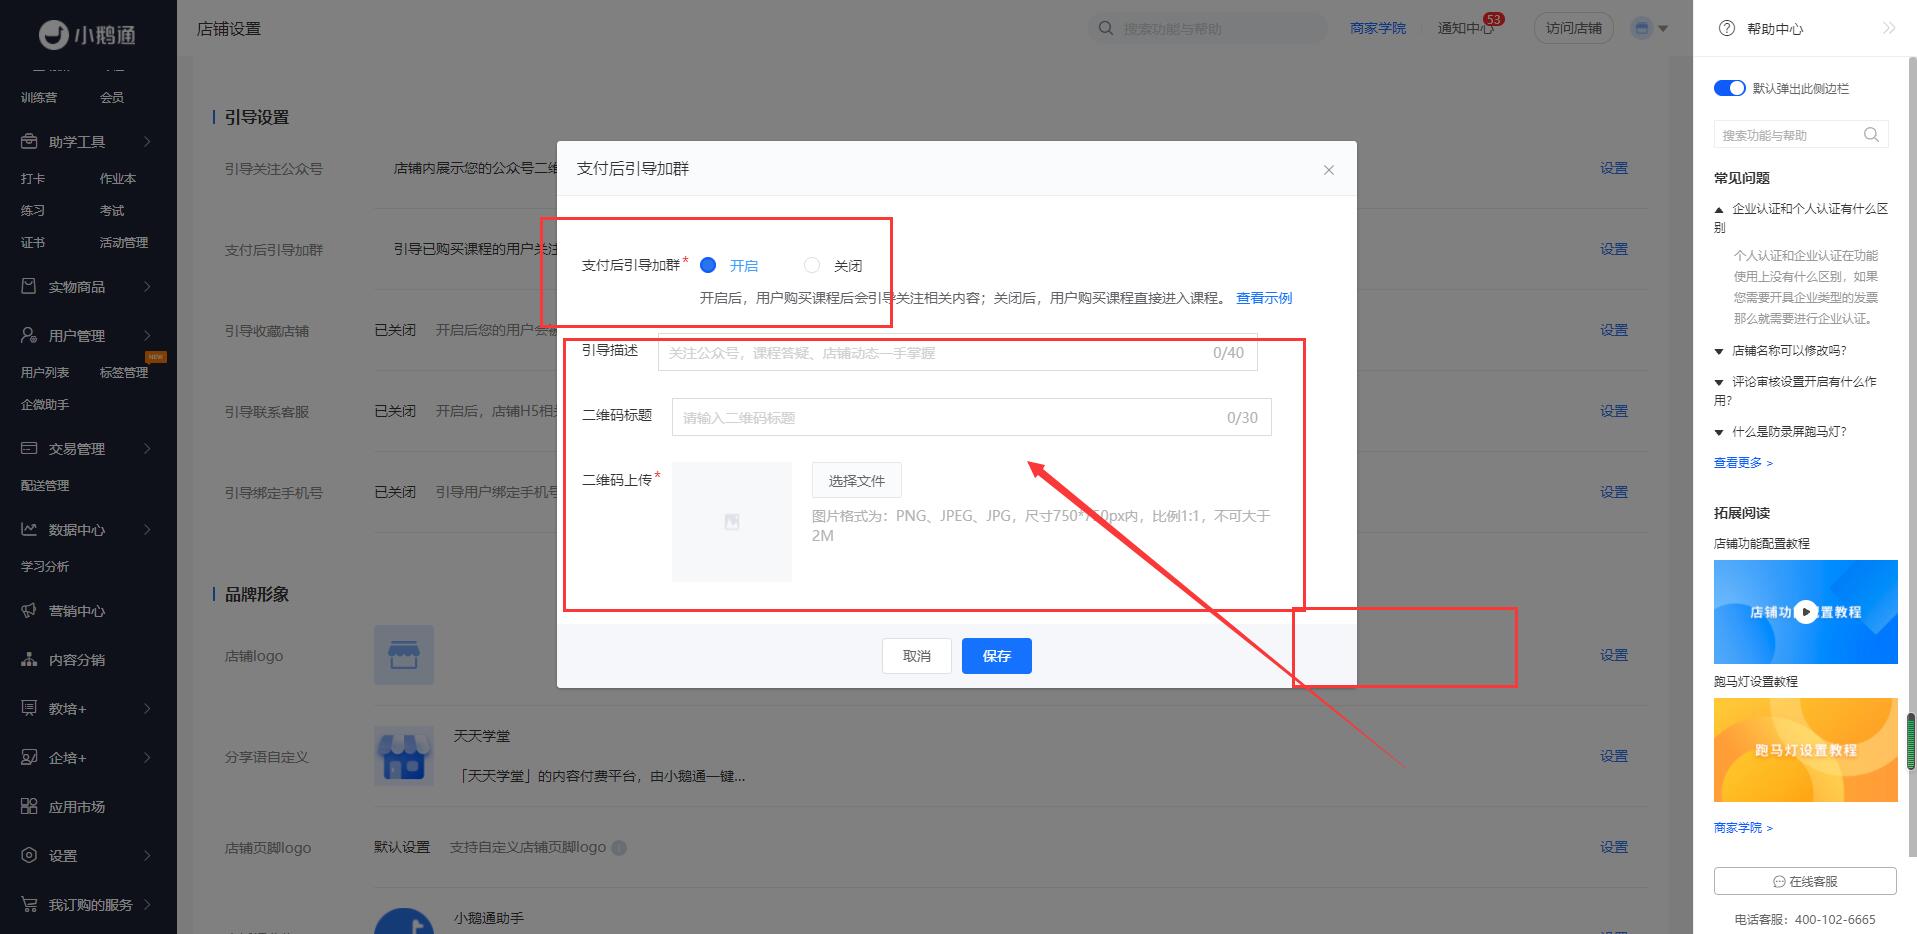Screen dimensions: 1917x934
Task: Click the 营销中心 sidebar icon
Action: [29, 611]
